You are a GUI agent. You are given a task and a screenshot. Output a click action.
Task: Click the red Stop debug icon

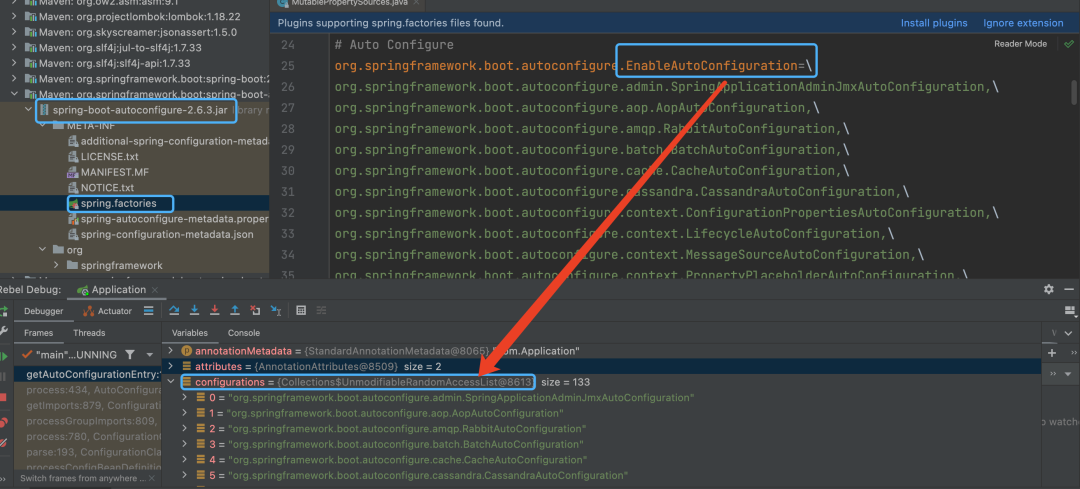[3, 397]
